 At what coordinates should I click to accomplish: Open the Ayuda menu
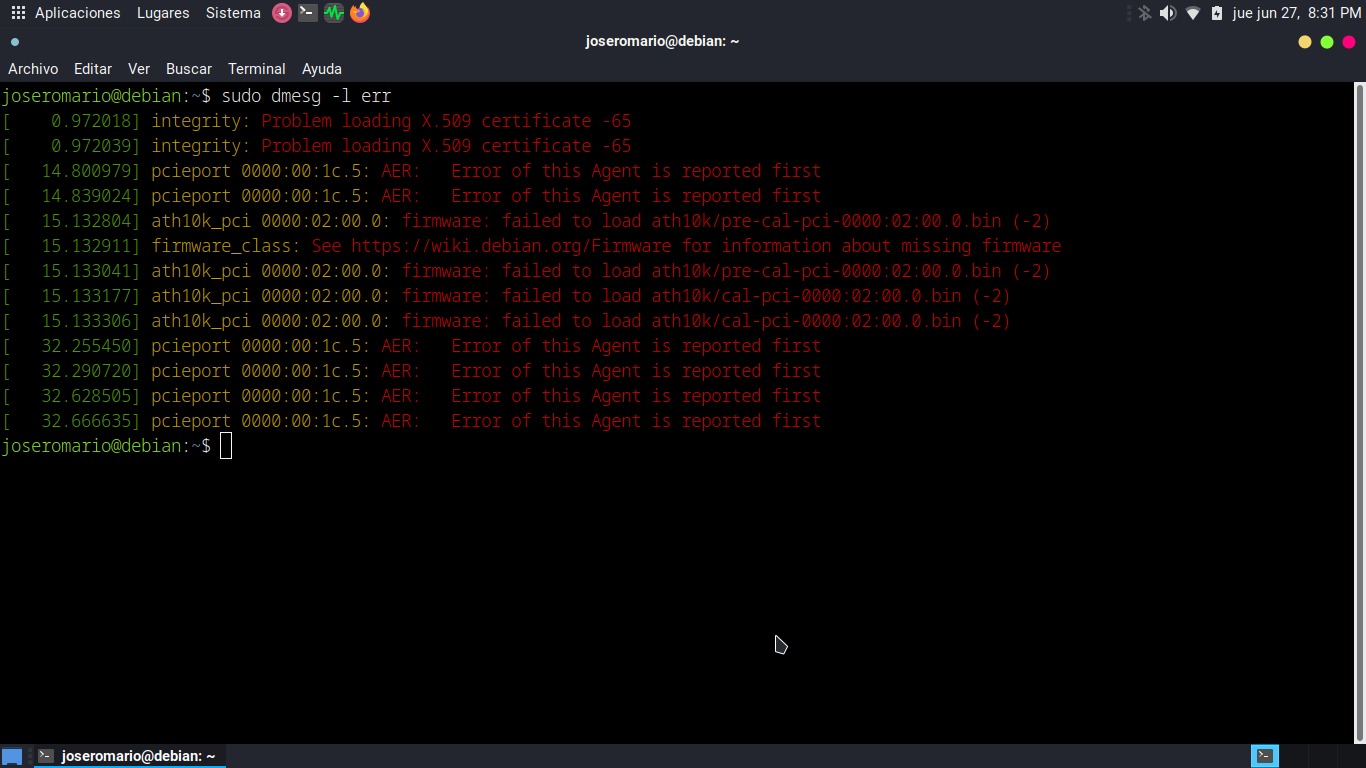pyautogui.click(x=322, y=69)
